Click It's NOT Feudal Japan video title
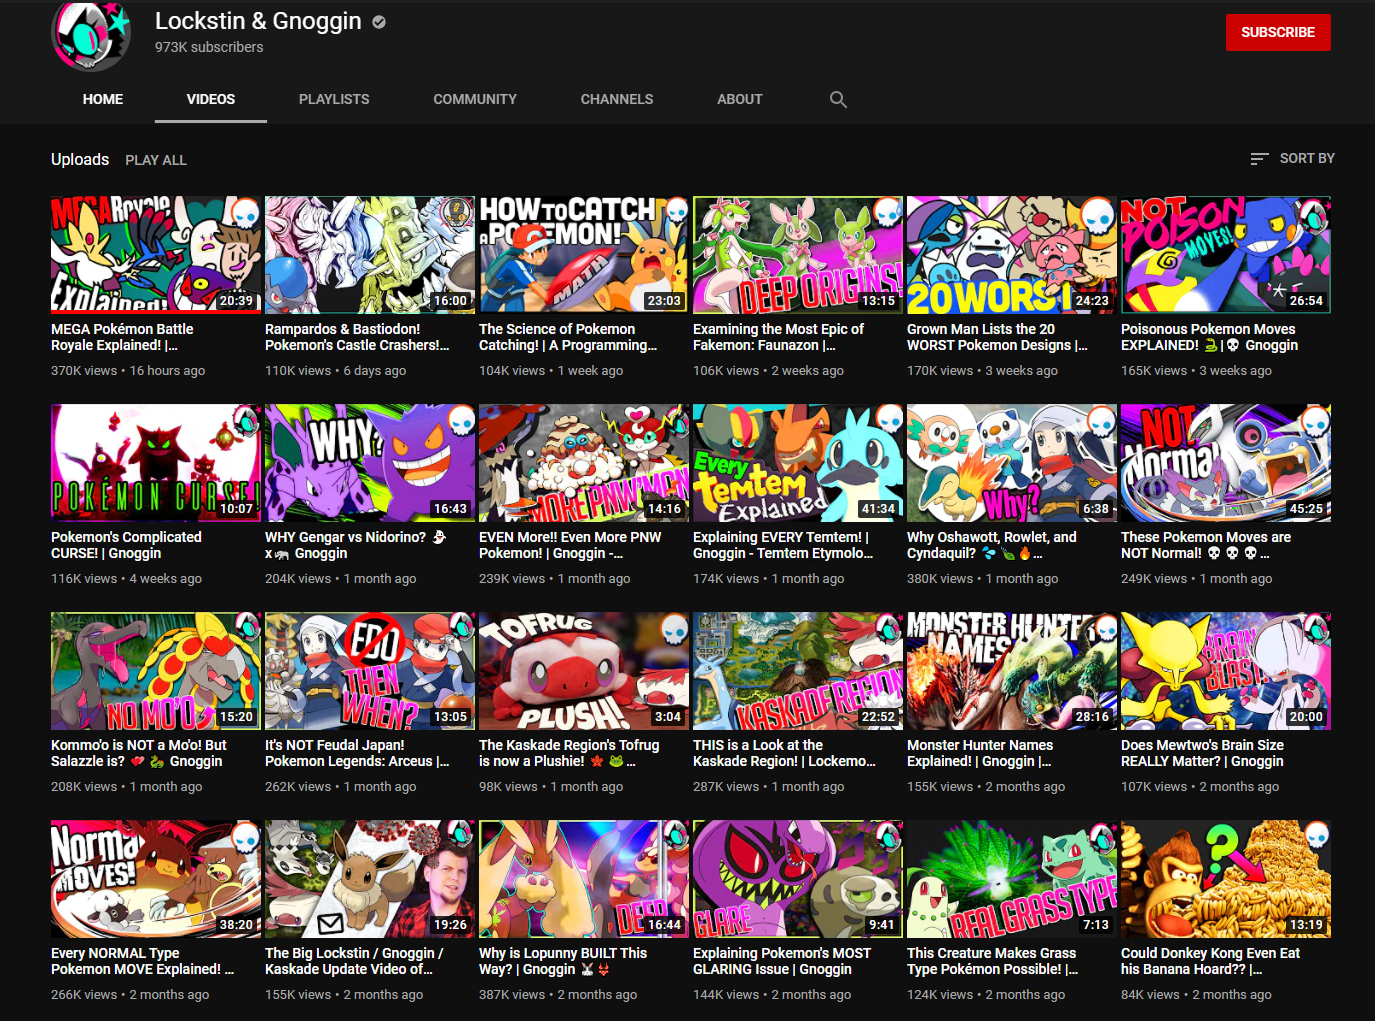This screenshot has width=1375, height=1021. [x=357, y=753]
